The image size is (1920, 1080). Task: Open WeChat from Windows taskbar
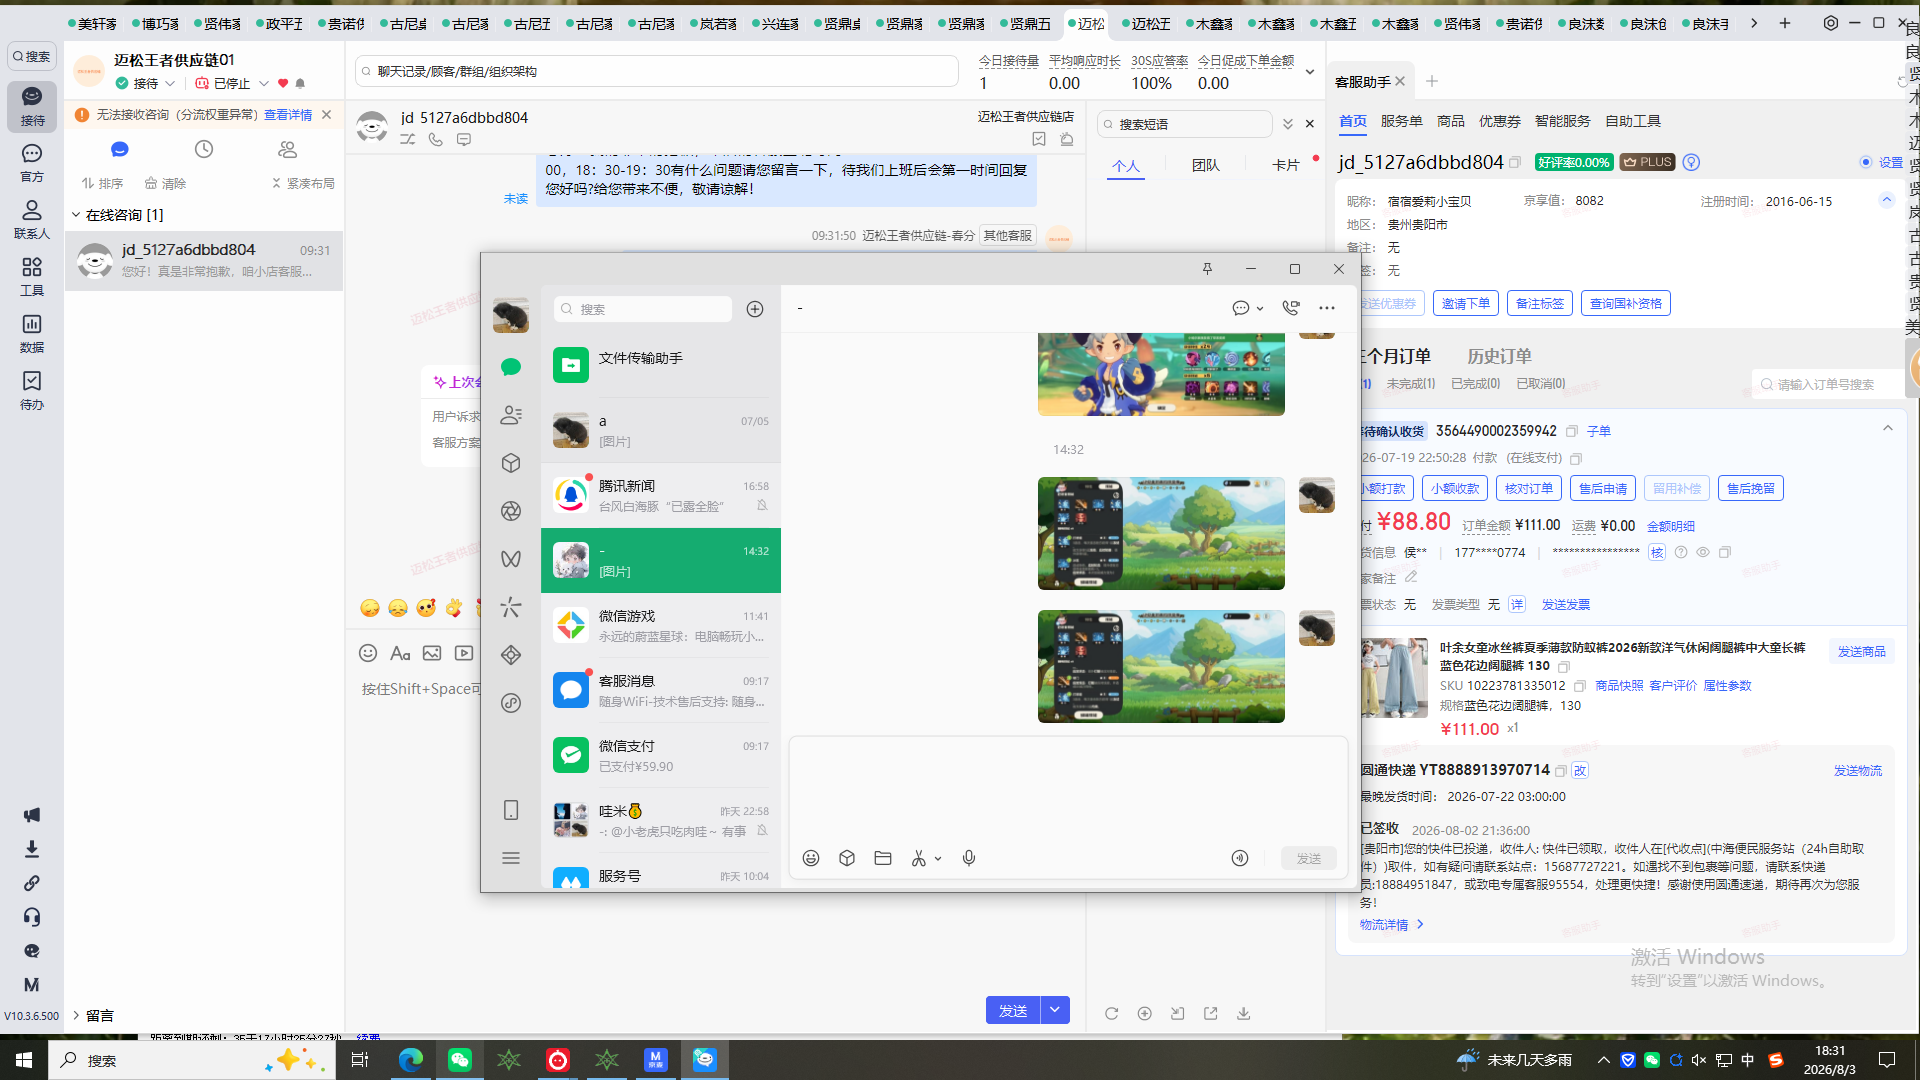[460, 1060]
